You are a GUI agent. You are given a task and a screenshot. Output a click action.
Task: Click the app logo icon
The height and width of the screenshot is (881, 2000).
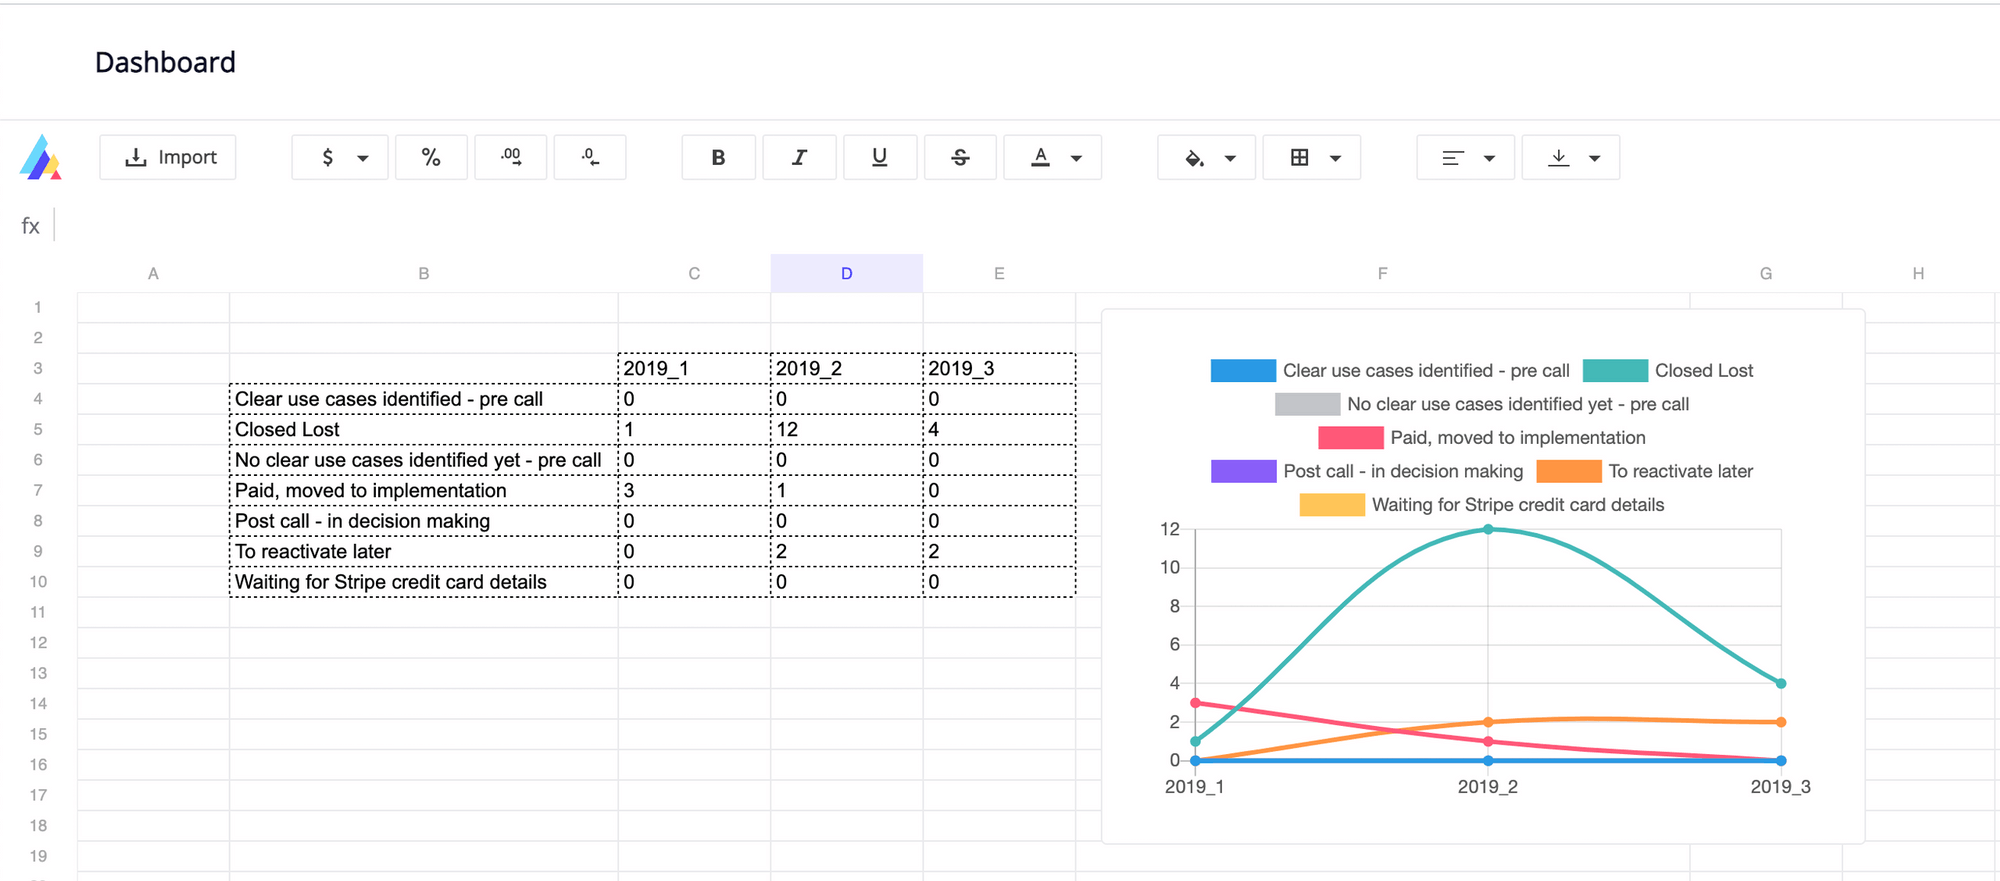tap(41, 158)
